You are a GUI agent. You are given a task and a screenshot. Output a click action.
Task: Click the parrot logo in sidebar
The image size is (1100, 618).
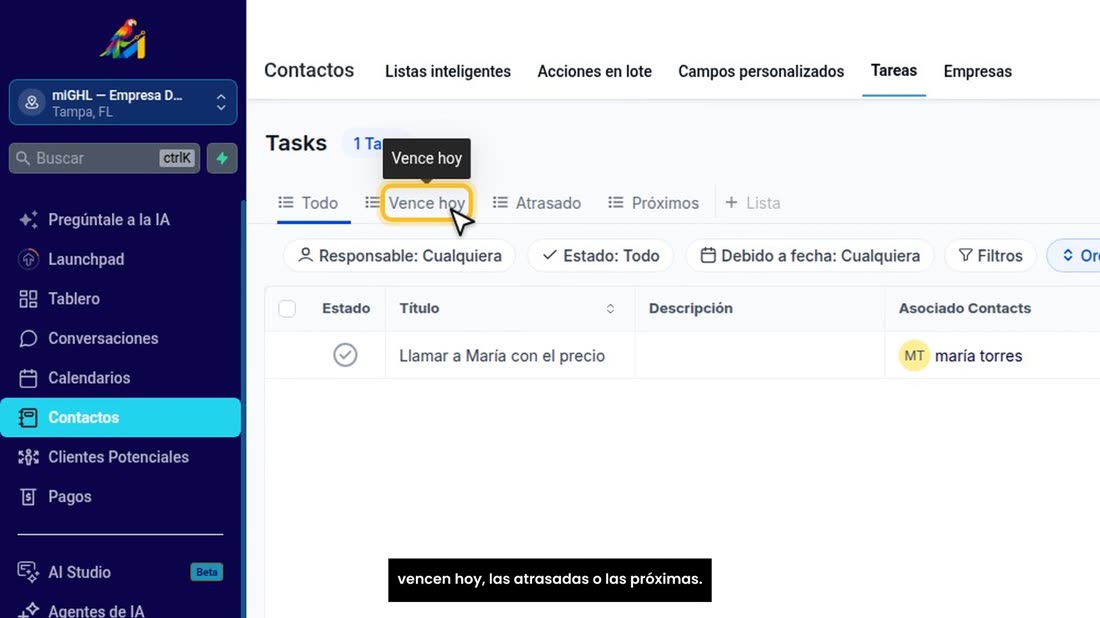[x=123, y=39]
